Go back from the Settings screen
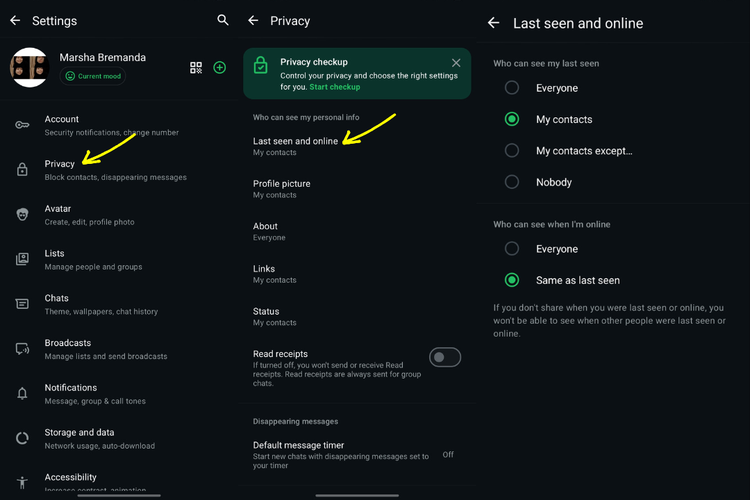This screenshot has width=750, height=500. (15, 21)
